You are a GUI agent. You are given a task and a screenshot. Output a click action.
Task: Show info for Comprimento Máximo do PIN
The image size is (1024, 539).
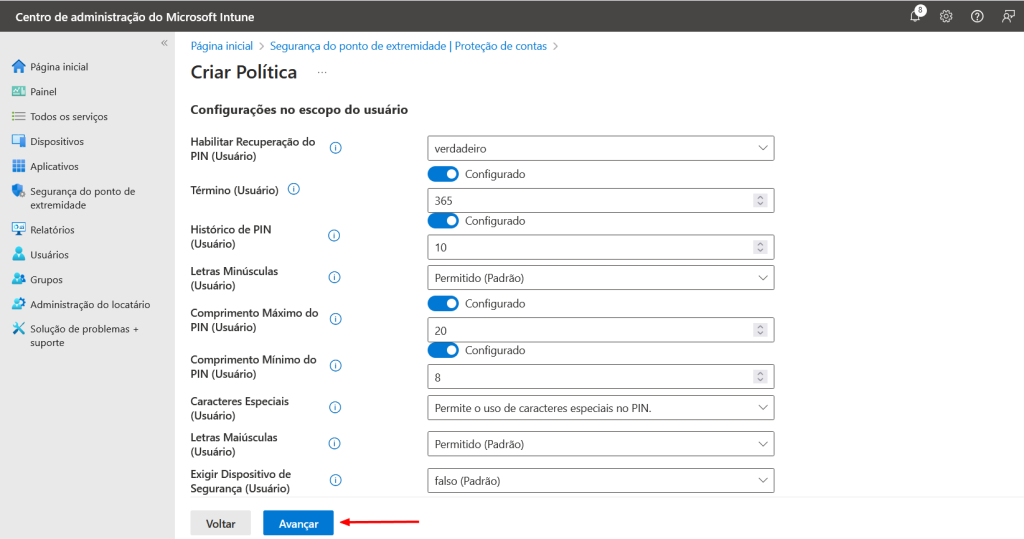(x=336, y=319)
